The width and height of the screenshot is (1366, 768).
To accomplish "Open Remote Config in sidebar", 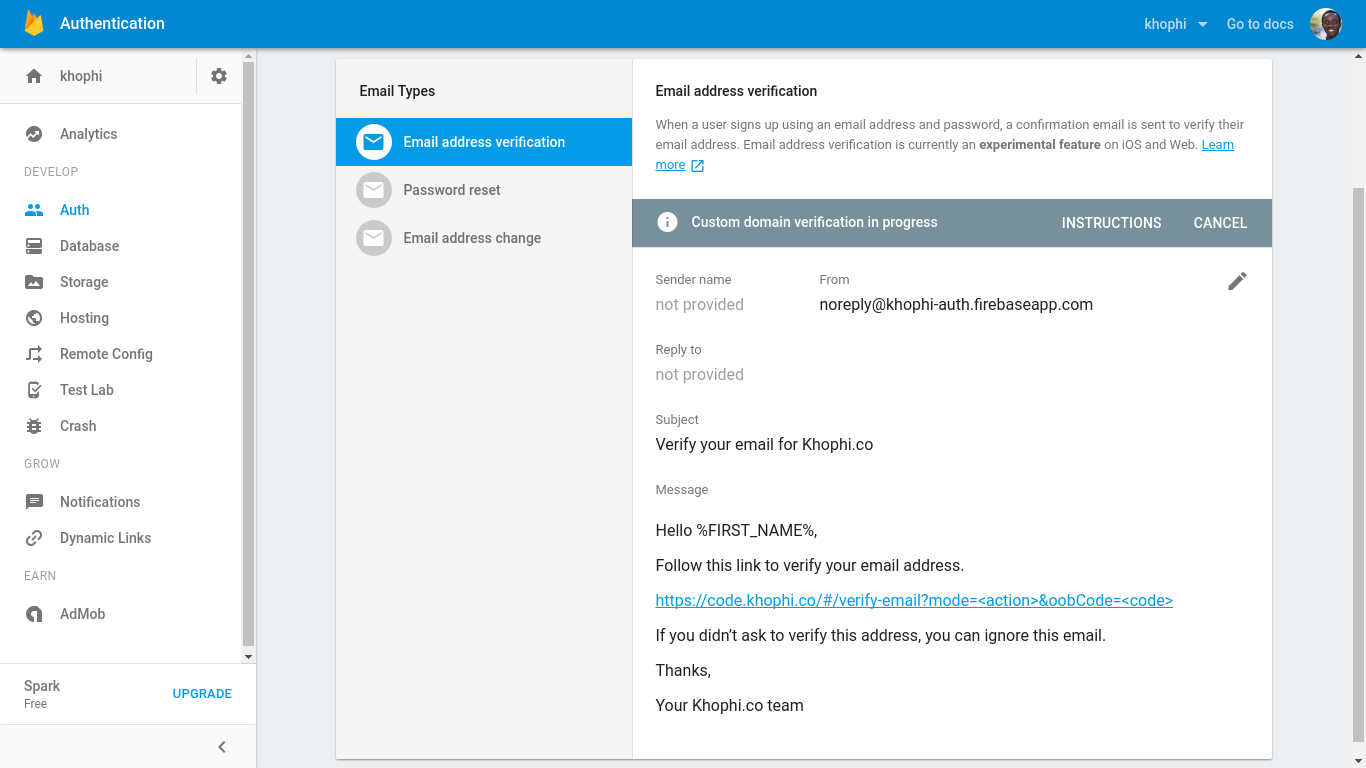I will 106,354.
